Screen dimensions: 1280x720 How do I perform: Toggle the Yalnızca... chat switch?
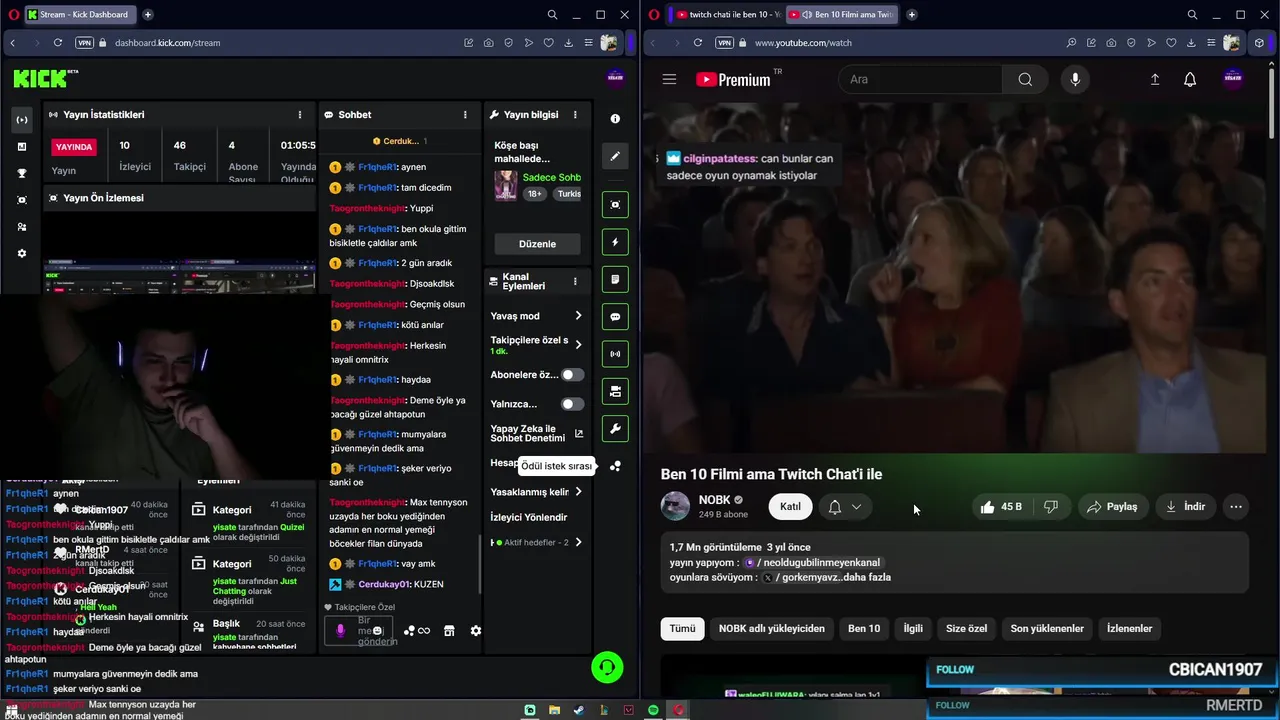[572, 404]
